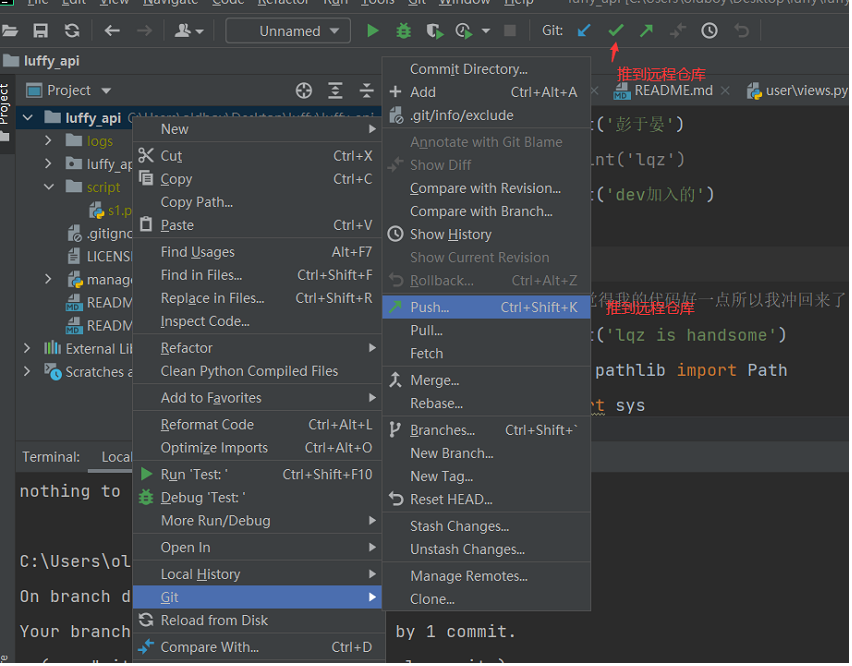Collapse the script folder in project tree

click(48, 187)
